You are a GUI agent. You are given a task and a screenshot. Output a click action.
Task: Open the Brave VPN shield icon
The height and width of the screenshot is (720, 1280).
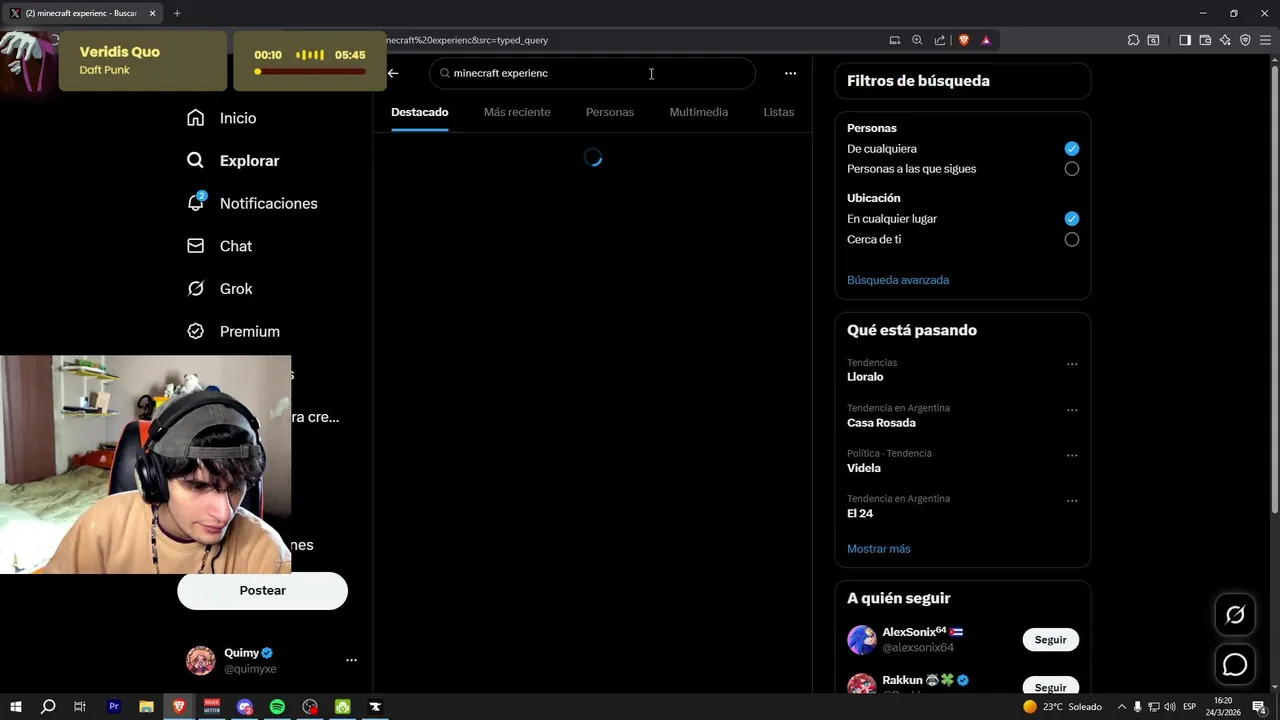point(1245,40)
